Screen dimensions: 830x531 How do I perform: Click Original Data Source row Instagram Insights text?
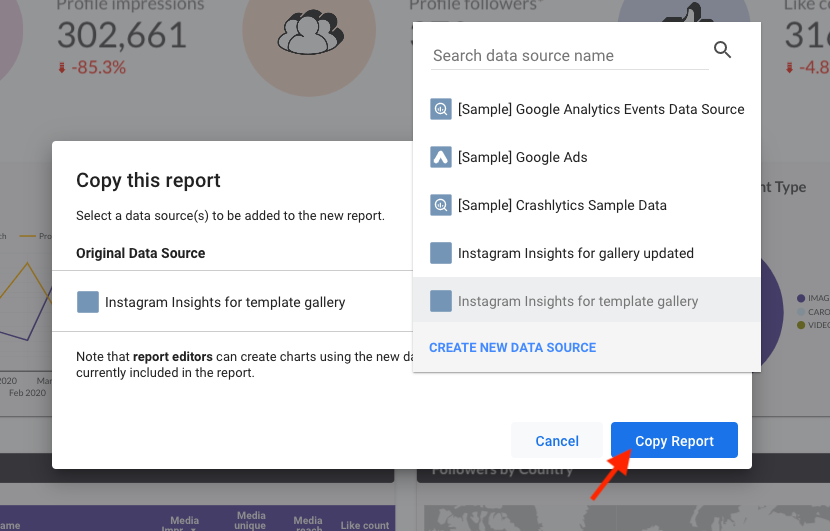click(225, 302)
